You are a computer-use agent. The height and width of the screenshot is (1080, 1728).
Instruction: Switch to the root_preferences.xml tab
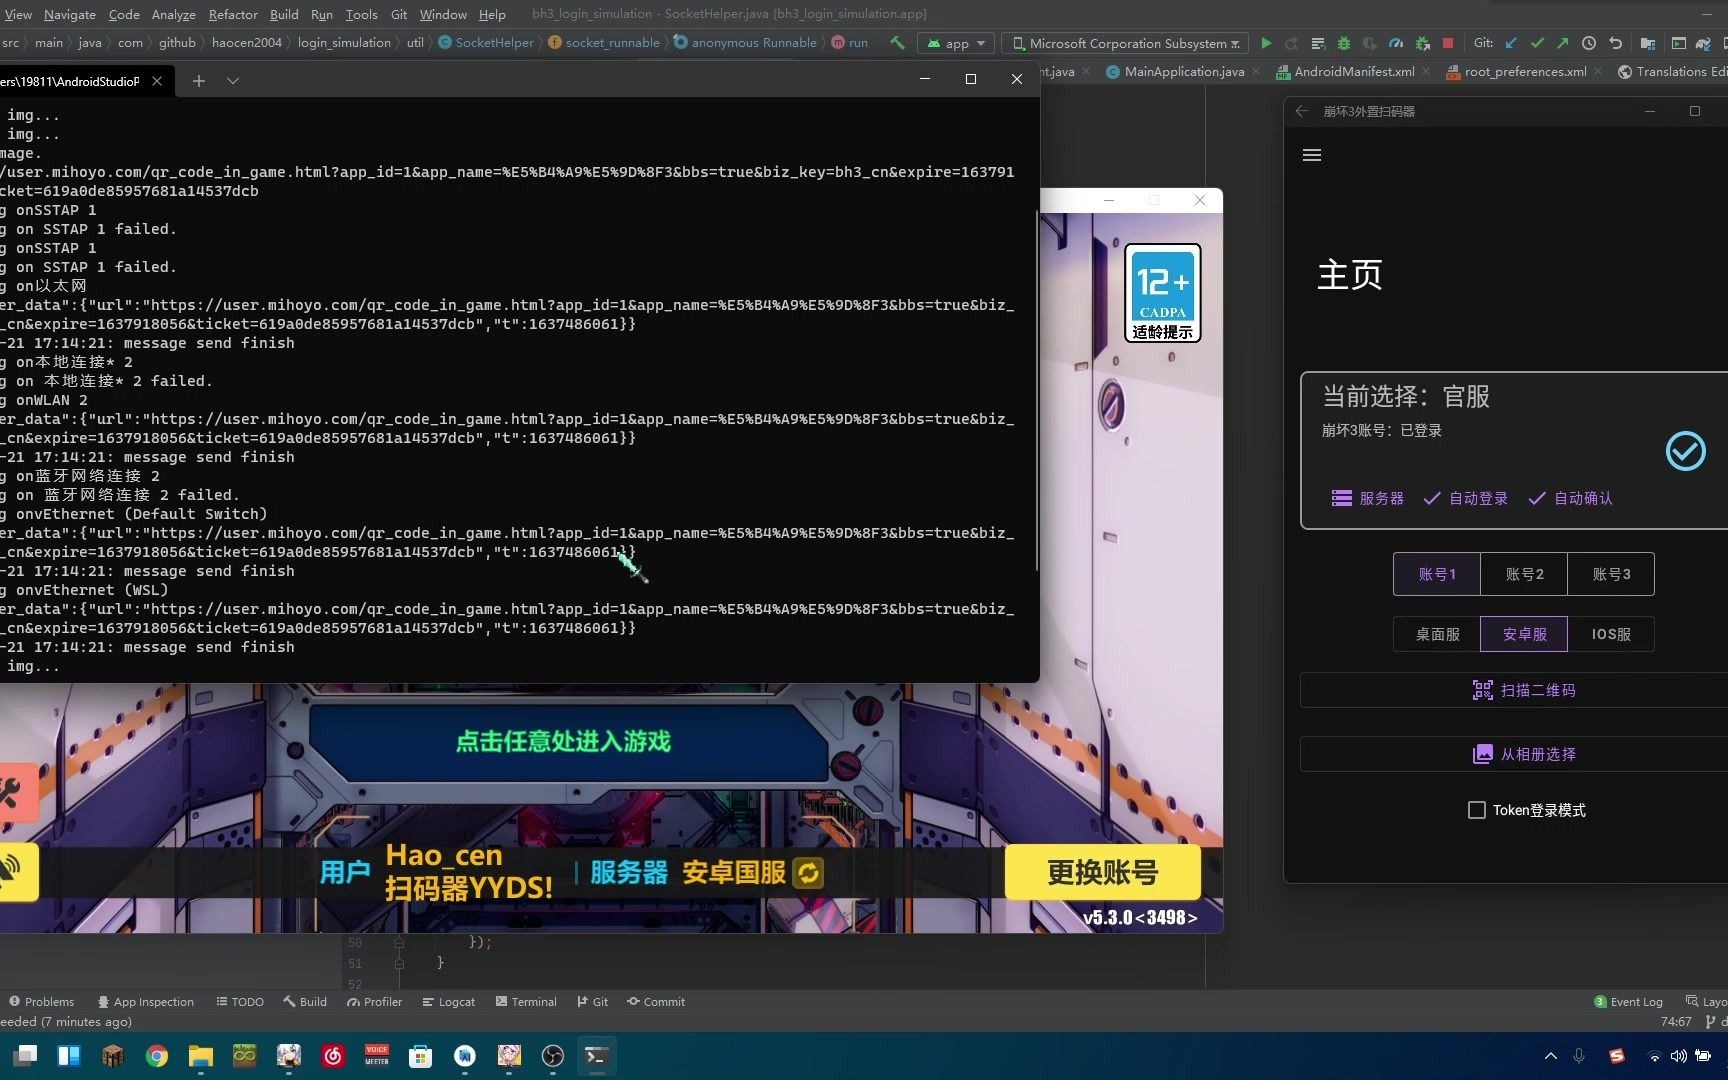[x=1516, y=71]
